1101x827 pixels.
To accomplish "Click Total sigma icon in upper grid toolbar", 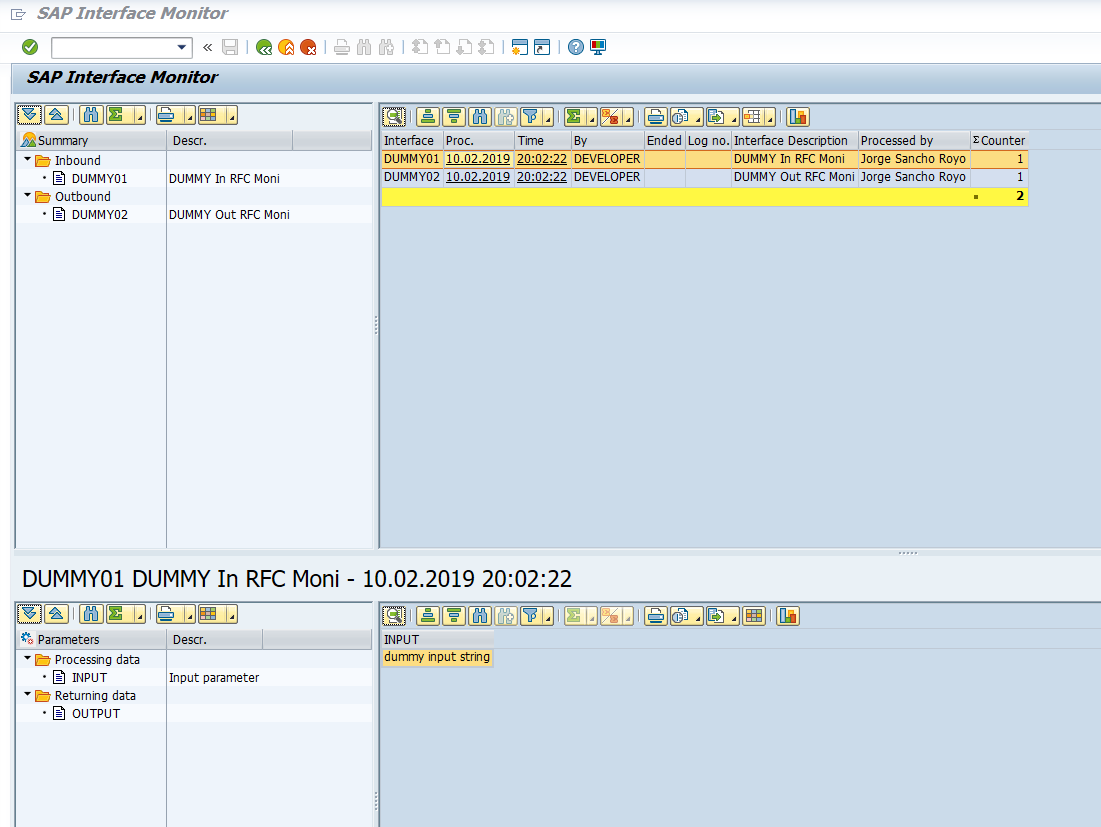I will 574,117.
